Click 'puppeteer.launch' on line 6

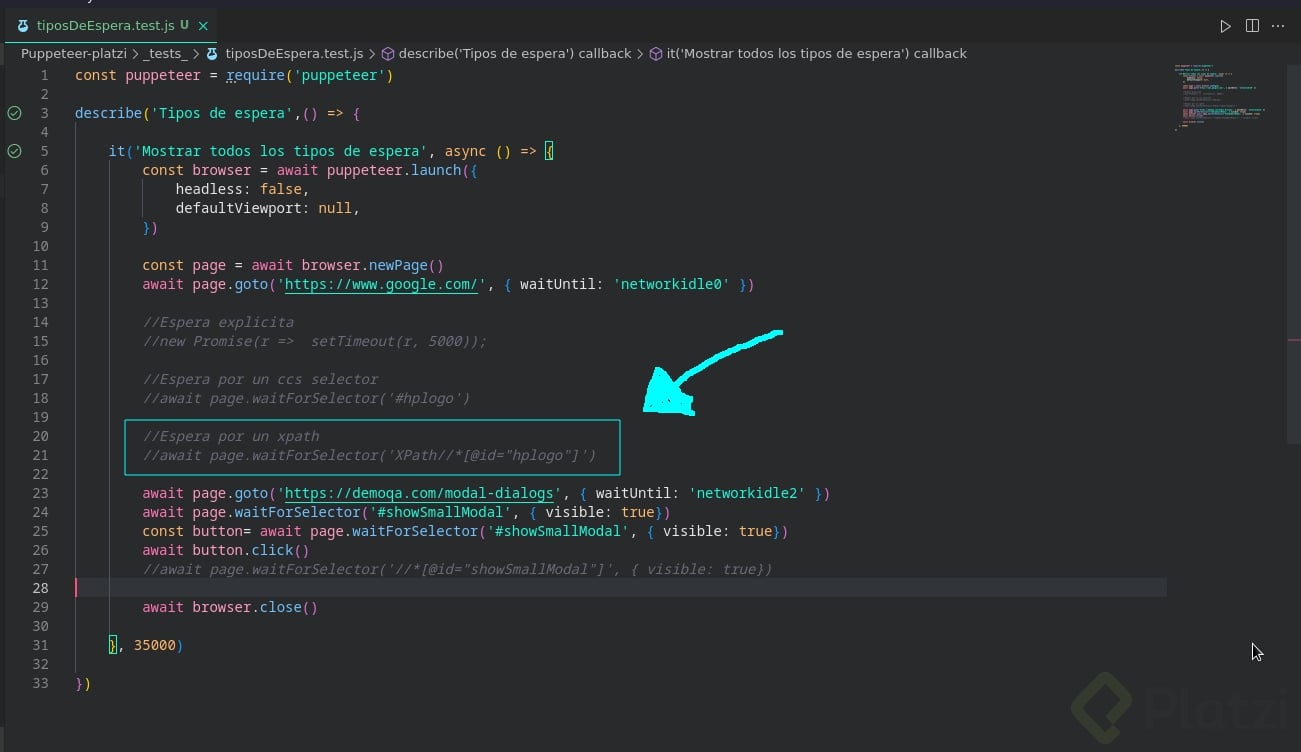pyautogui.click(x=394, y=170)
